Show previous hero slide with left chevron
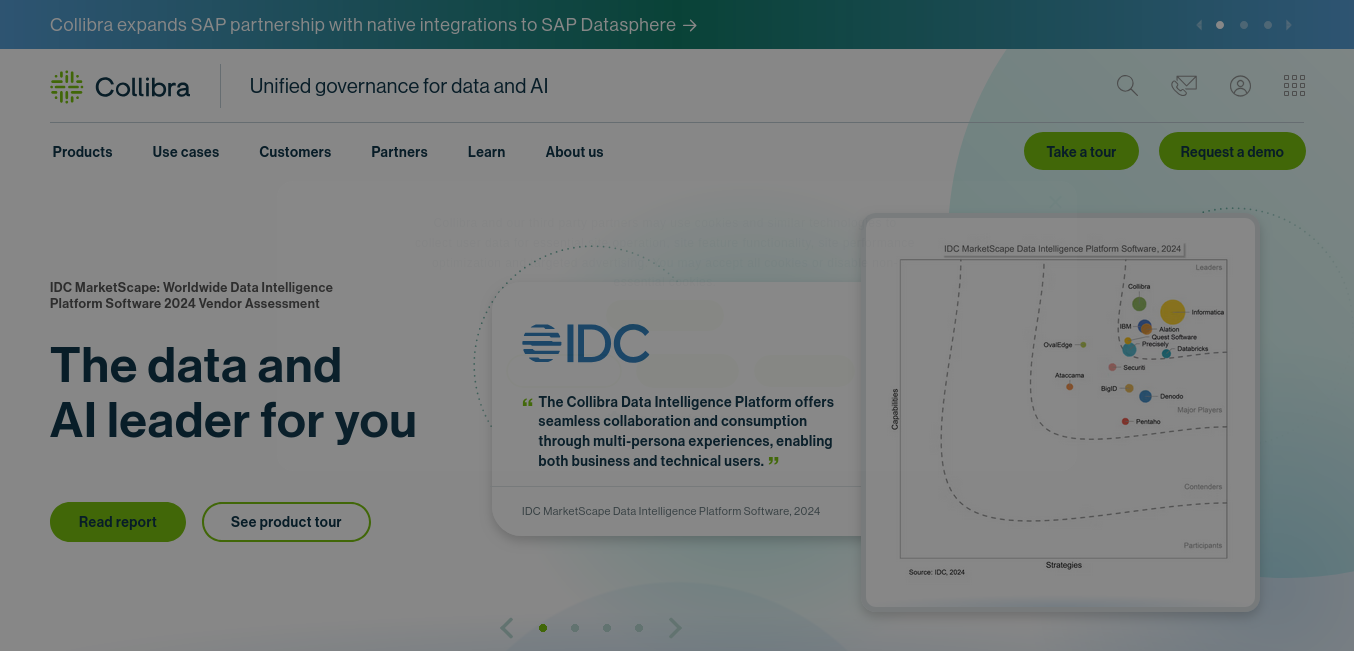1366x651 pixels. tap(507, 628)
